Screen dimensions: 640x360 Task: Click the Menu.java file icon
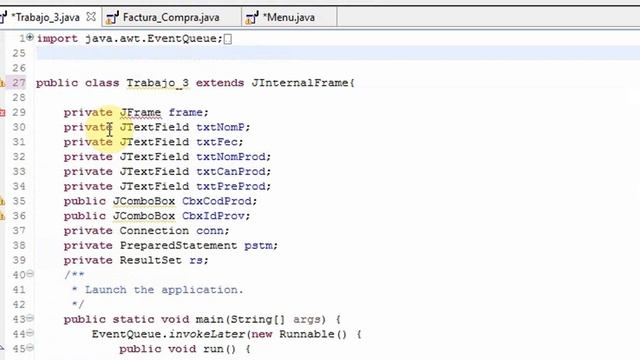click(x=252, y=18)
